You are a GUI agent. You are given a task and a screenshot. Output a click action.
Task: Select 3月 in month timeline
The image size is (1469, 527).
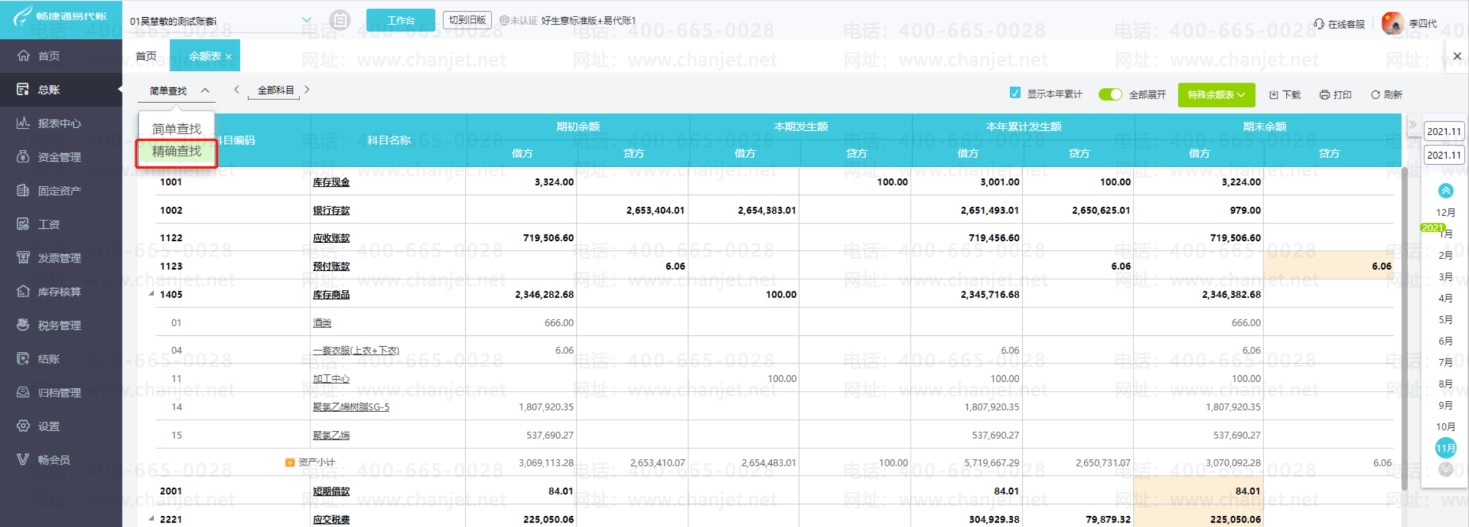[x=1445, y=277]
